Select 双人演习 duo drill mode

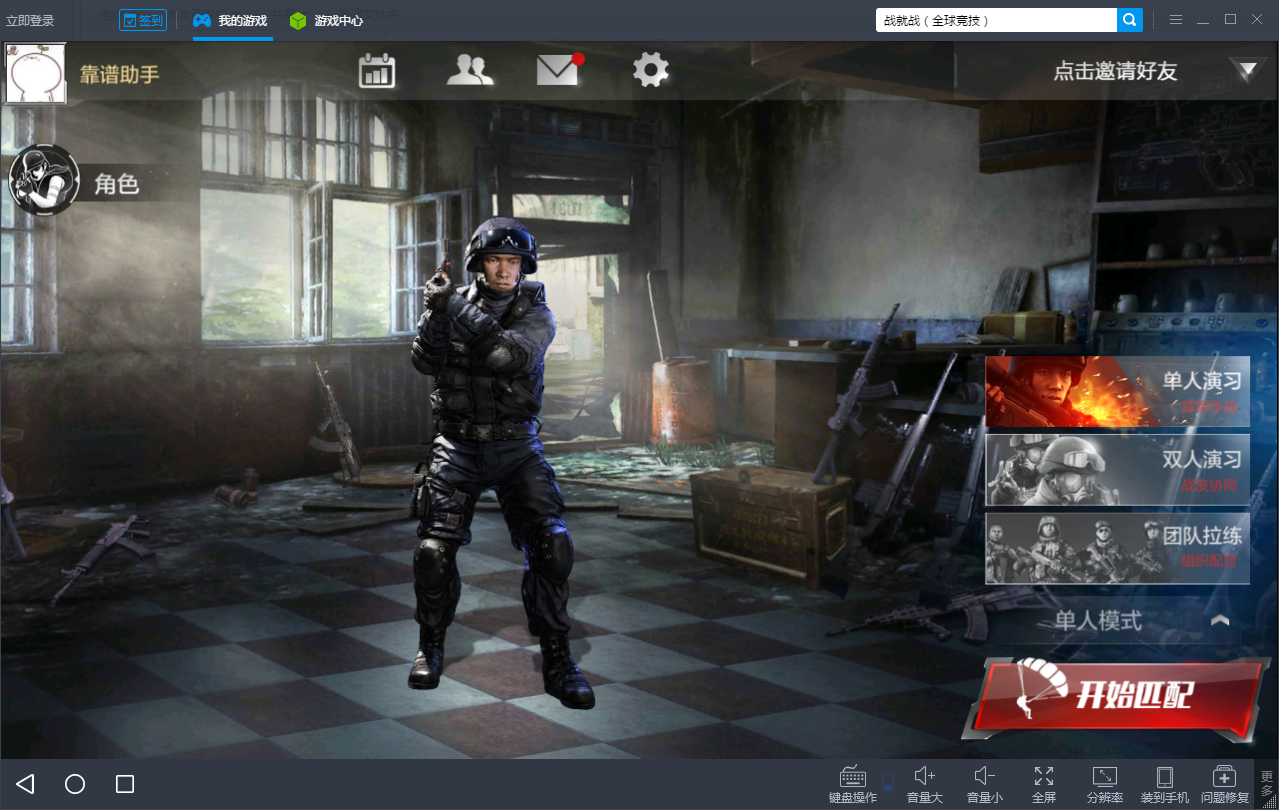pos(1117,470)
